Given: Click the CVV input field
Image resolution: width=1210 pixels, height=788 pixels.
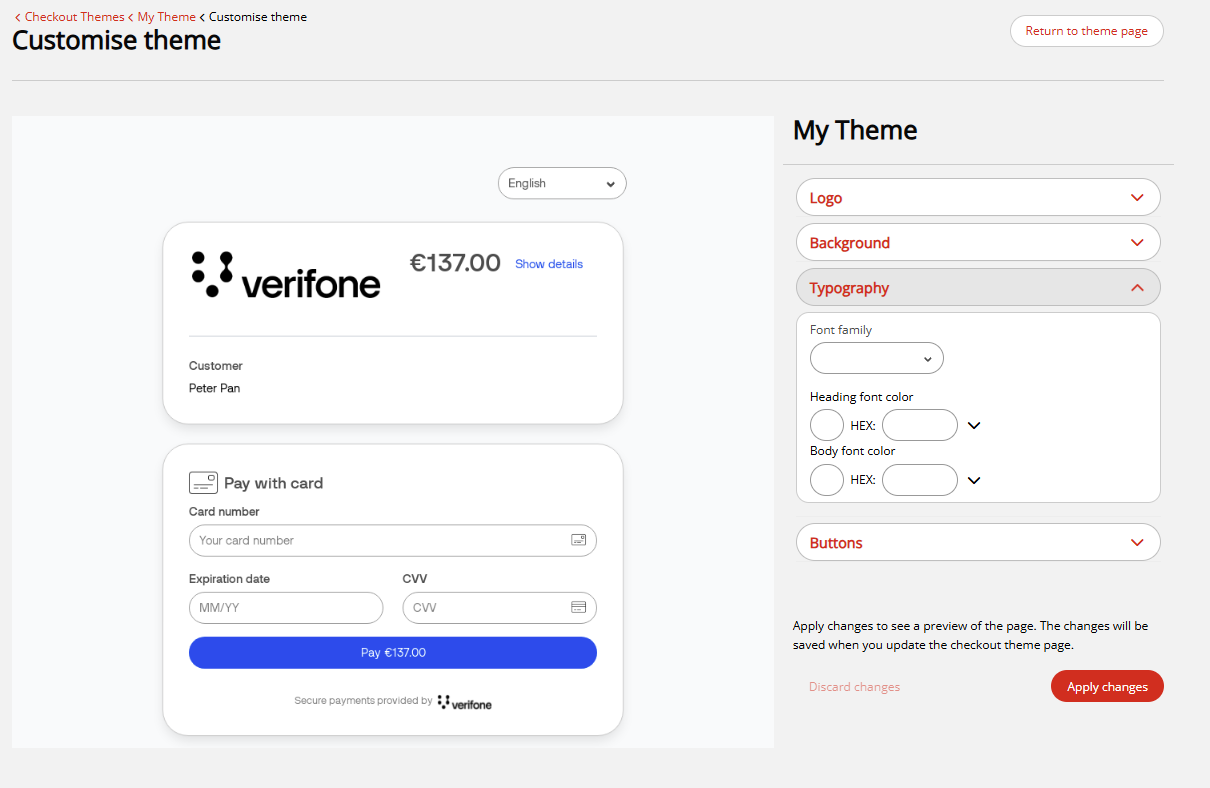Looking at the screenshot, I should click(x=499, y=608).
